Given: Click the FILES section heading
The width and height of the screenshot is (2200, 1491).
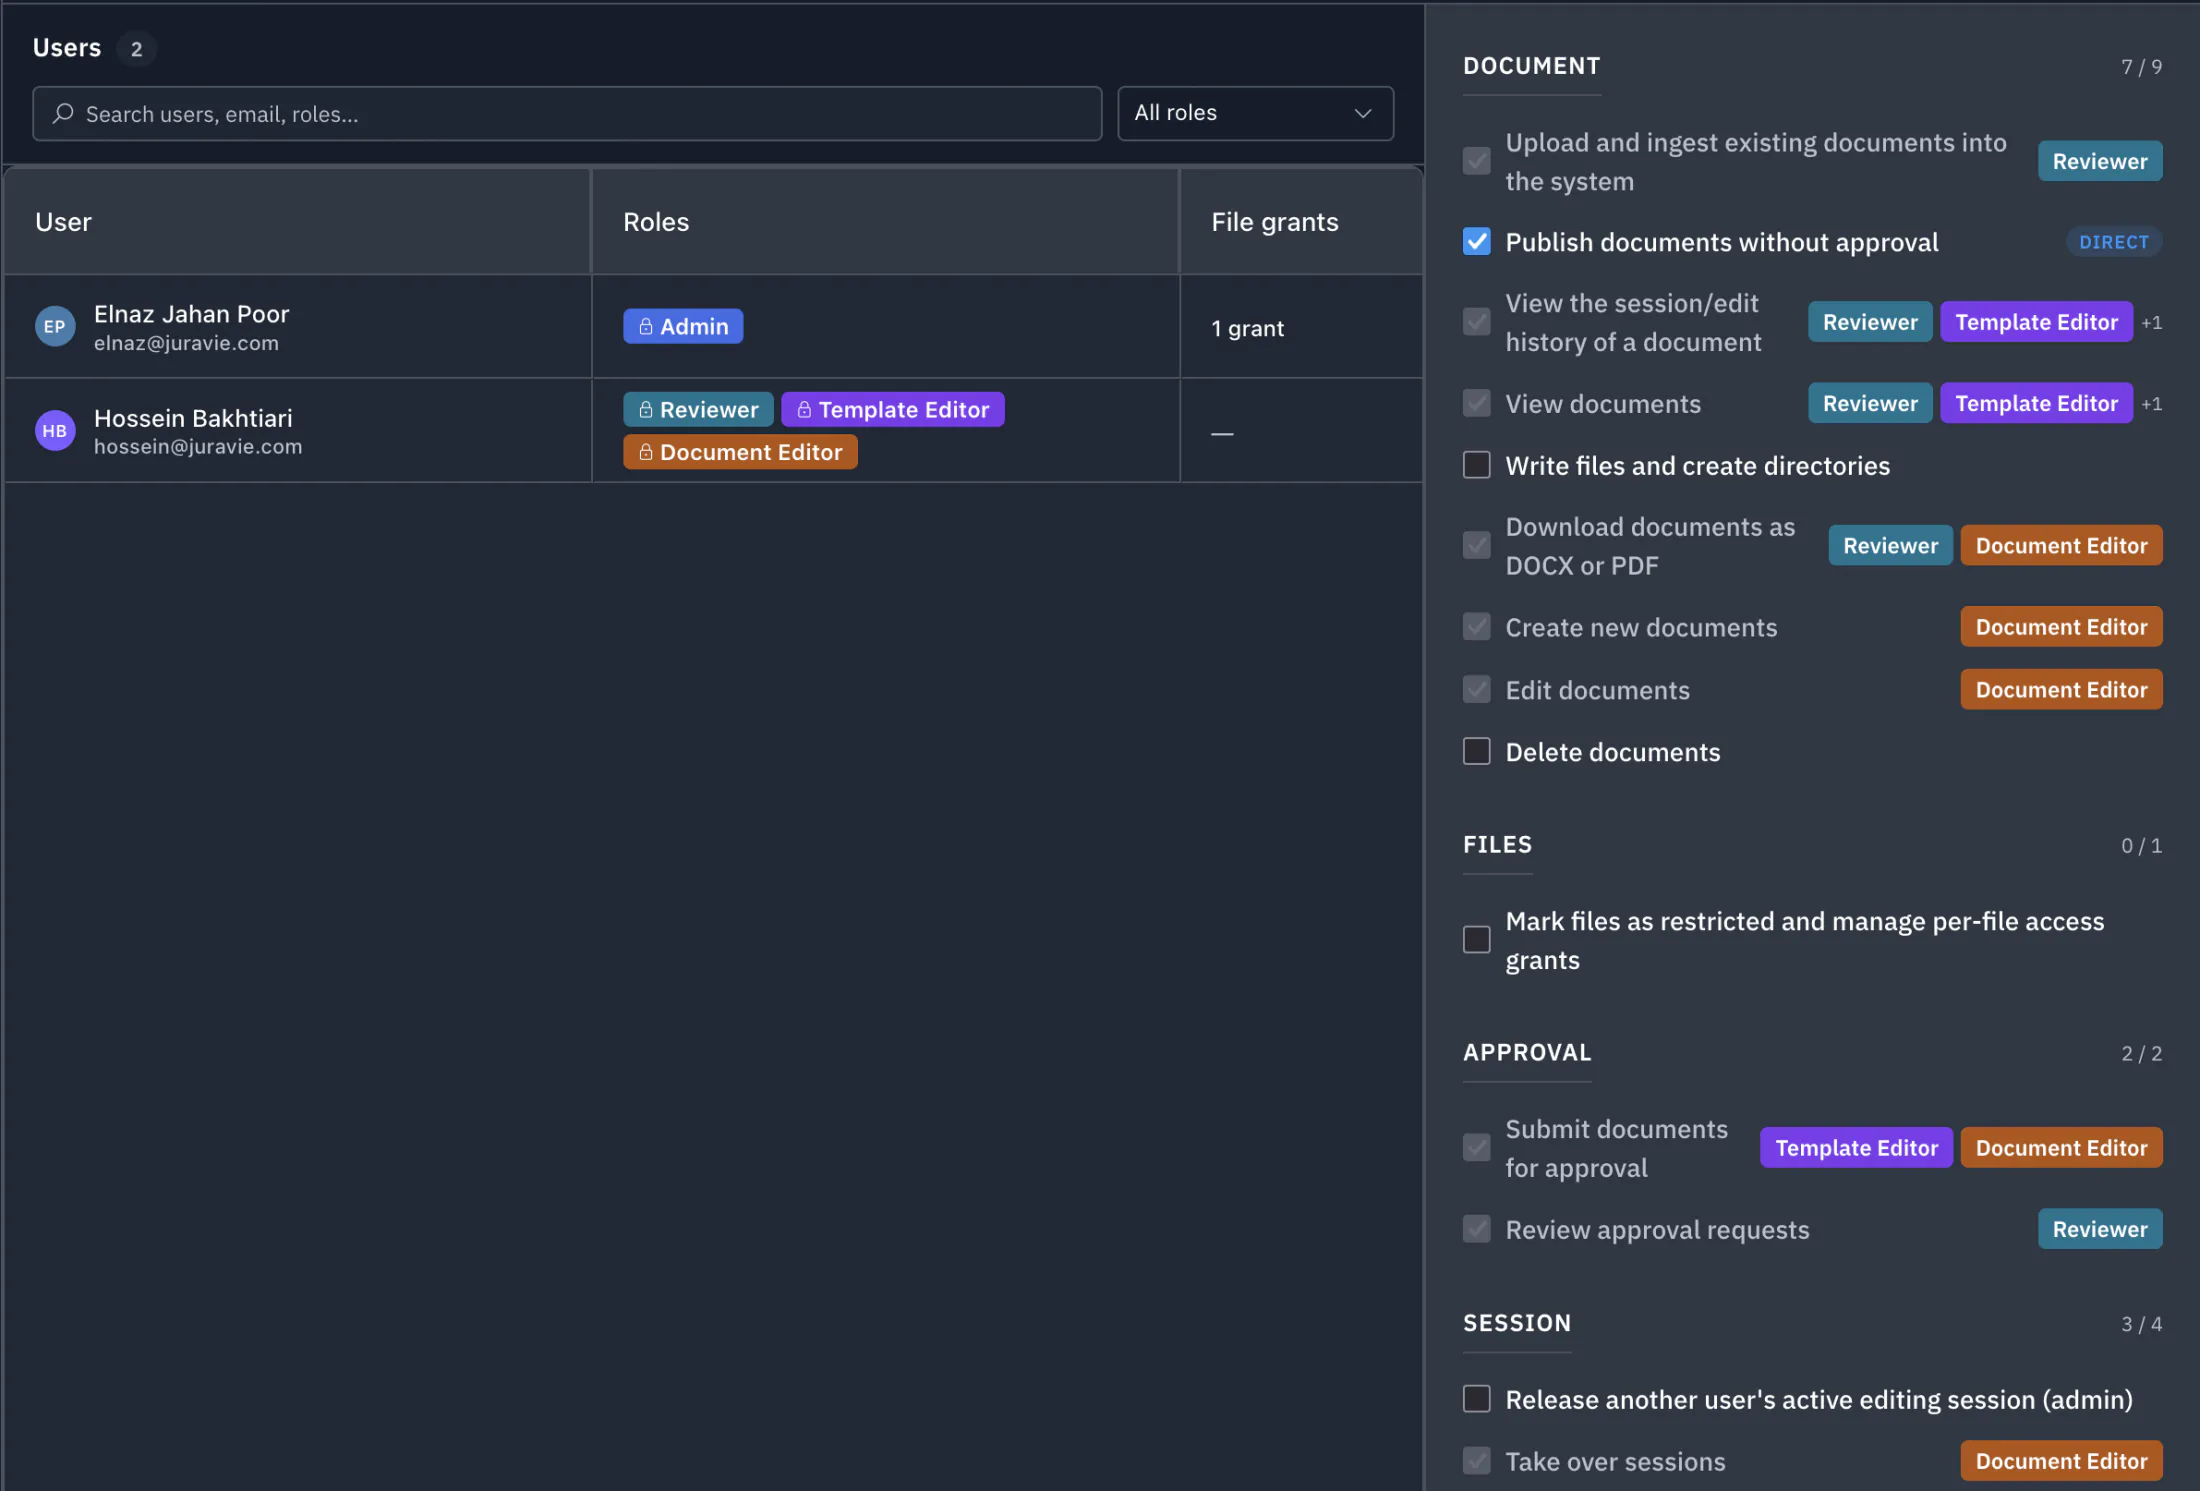Looking at the screenshot, I should tap(1497, 845).
